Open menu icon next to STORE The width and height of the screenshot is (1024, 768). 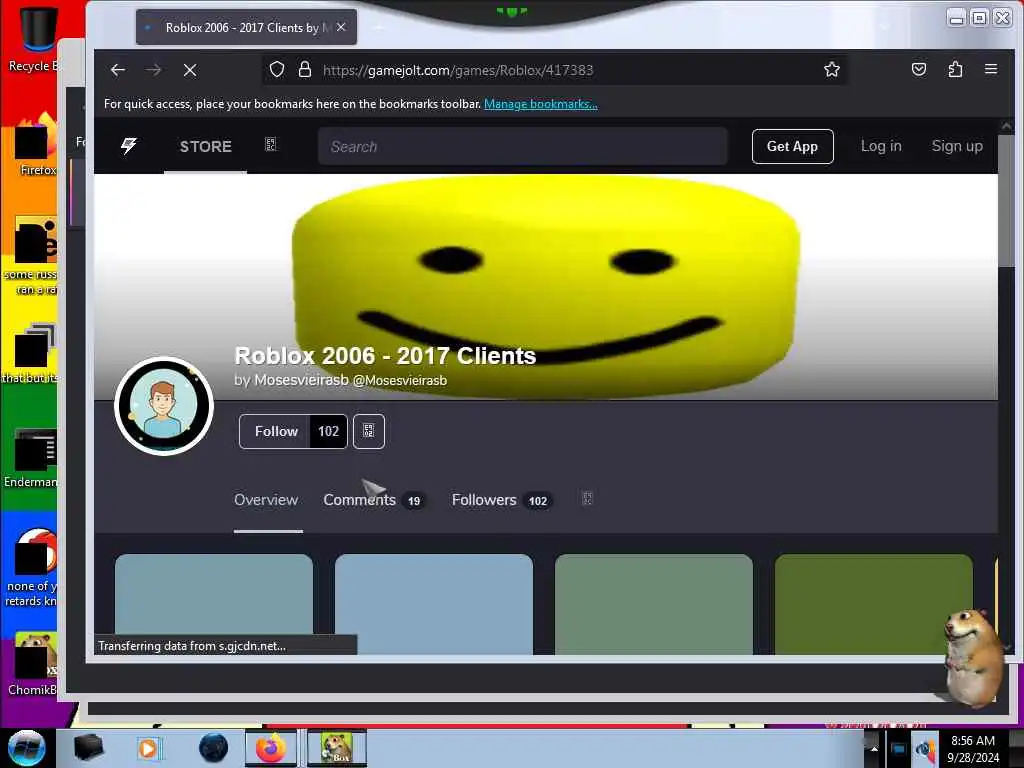pyautogui.click(x=271, y=144)
